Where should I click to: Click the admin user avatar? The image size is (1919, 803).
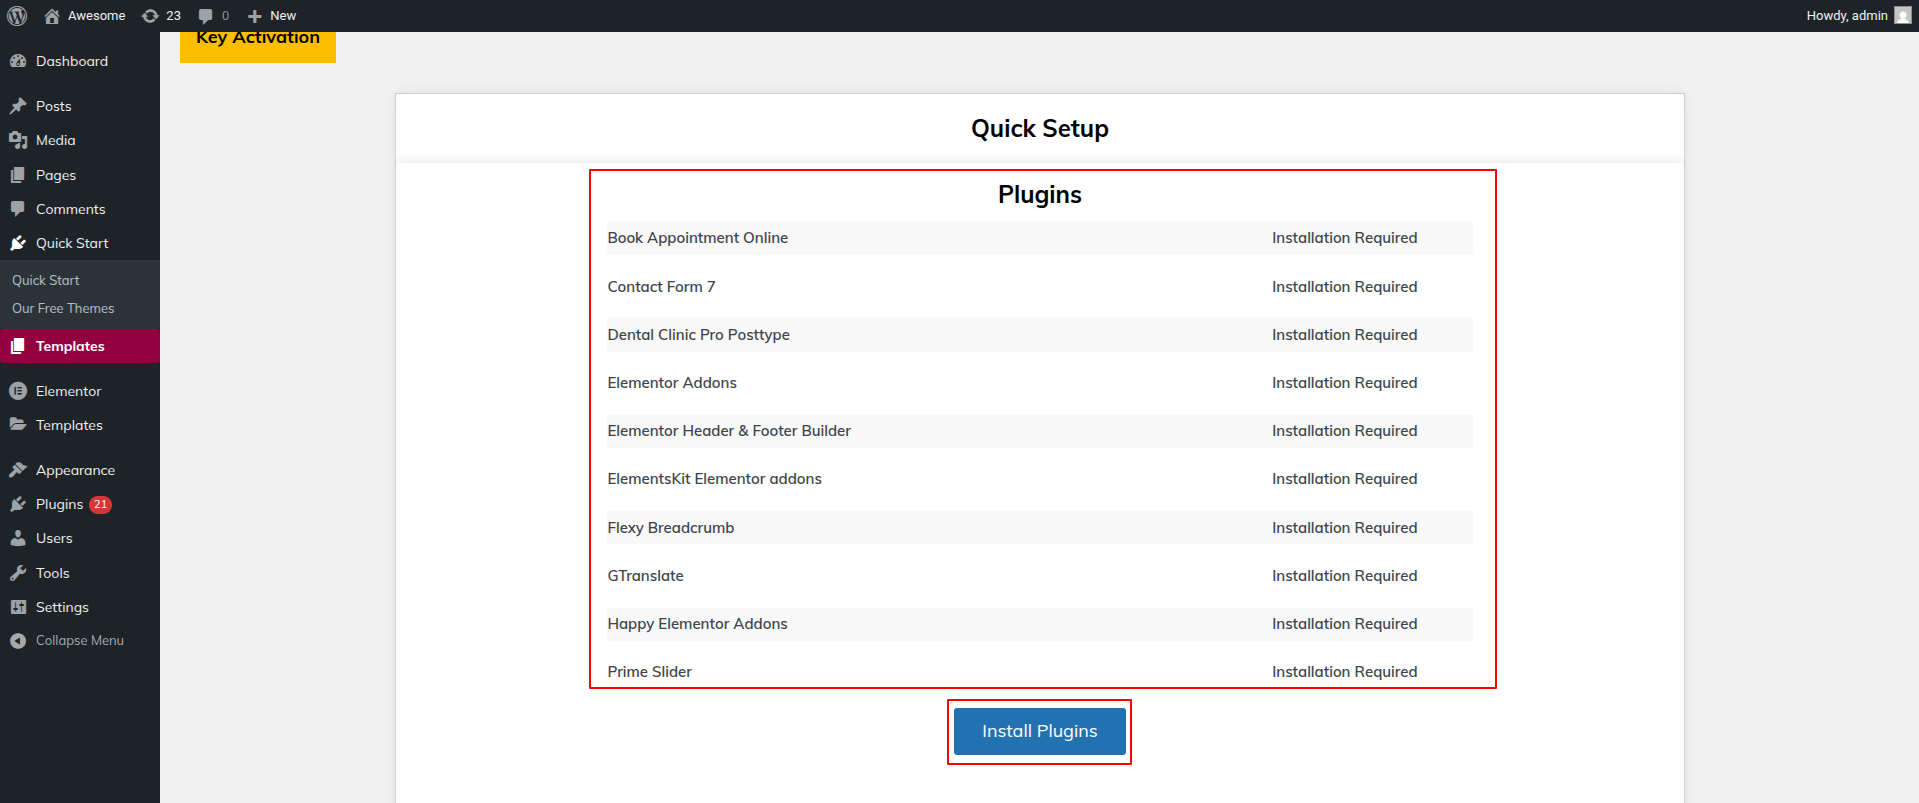click(1902, 16)
